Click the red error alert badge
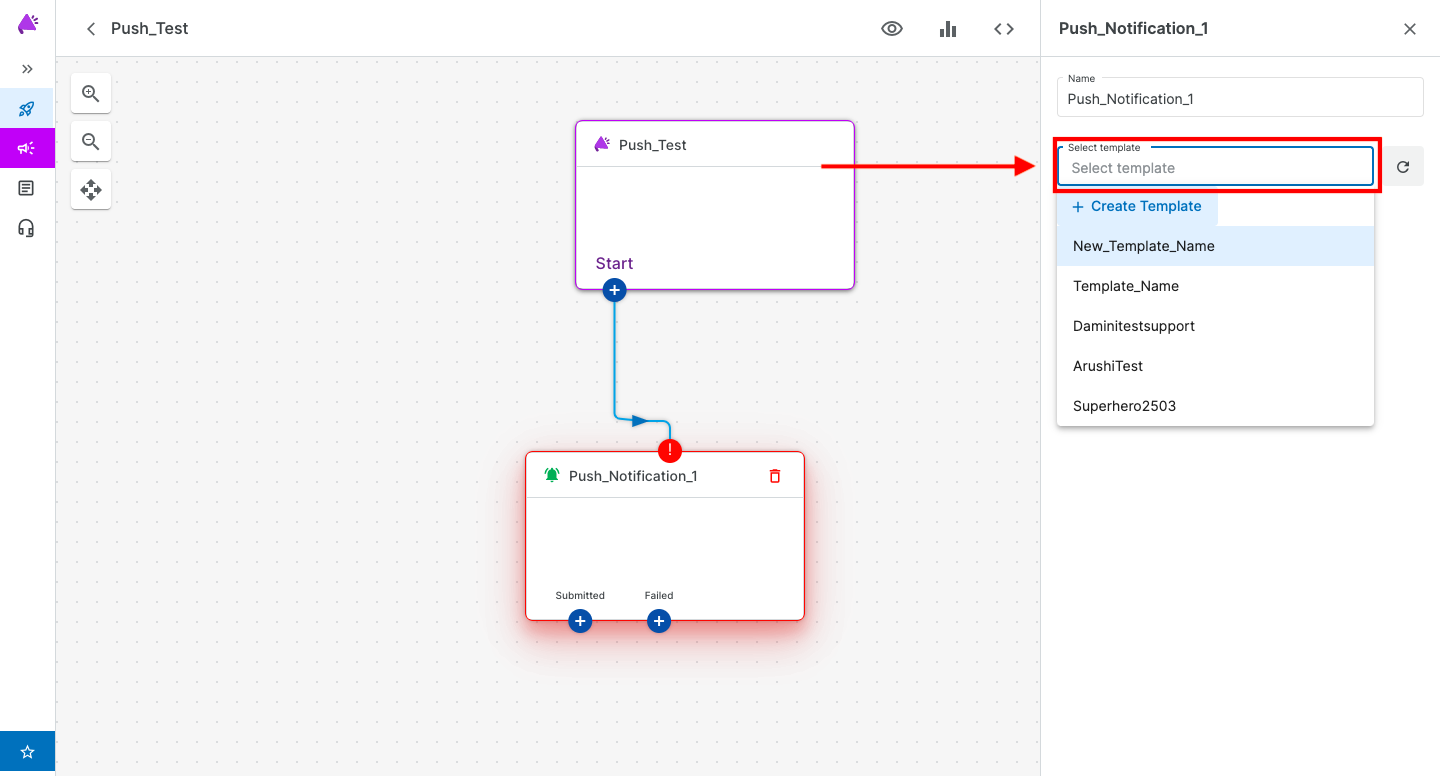This screenshot has height=776, width=1440. (670, 451)
